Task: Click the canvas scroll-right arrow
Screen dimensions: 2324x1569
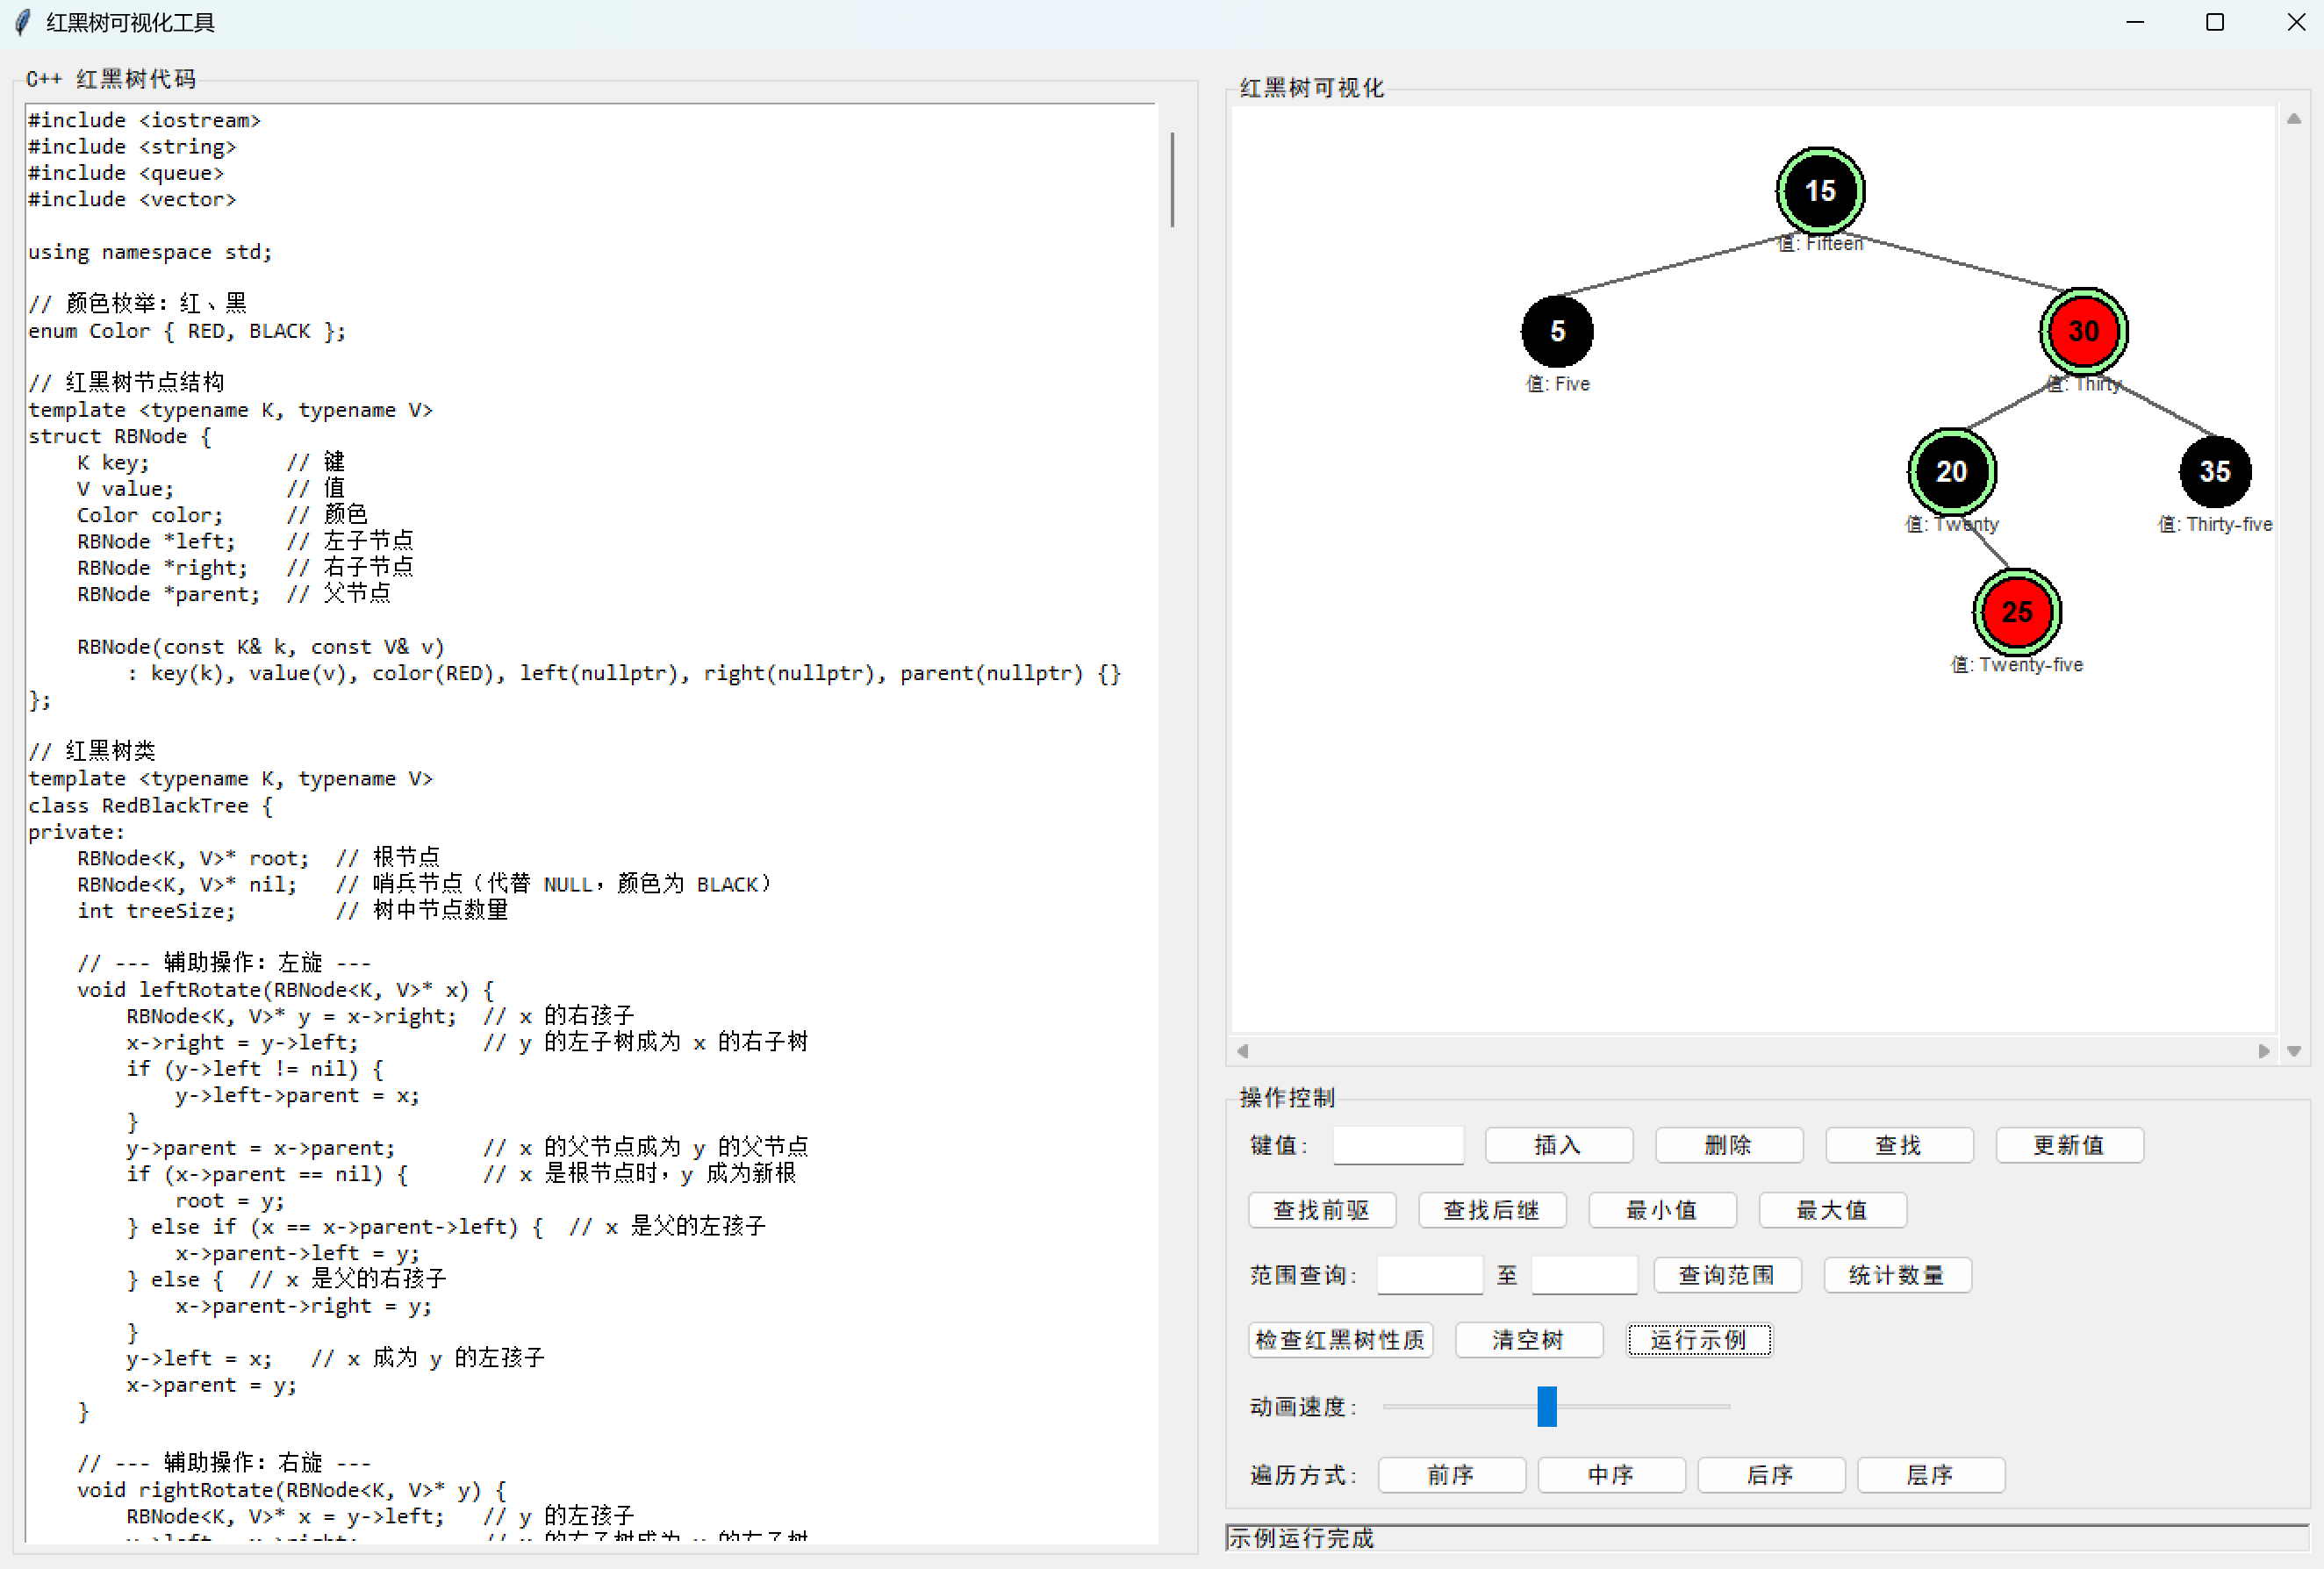Action: (2263, 1051)
